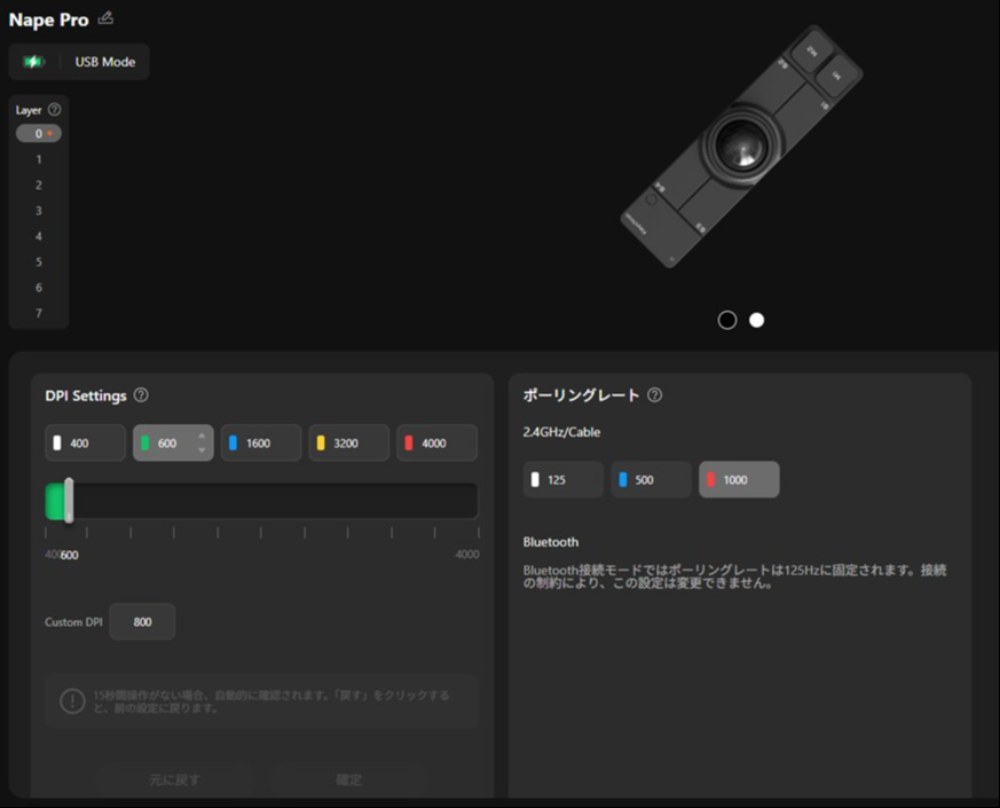The image size is (1000, 808).
Task: Choose the blue 1600 DPI preset
Action: click(261, 443)
